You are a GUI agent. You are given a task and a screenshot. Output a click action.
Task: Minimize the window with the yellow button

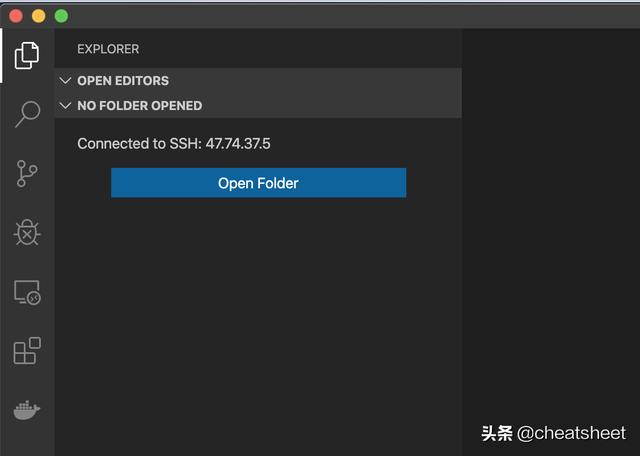pyautogui.click(x=39, y=16)
